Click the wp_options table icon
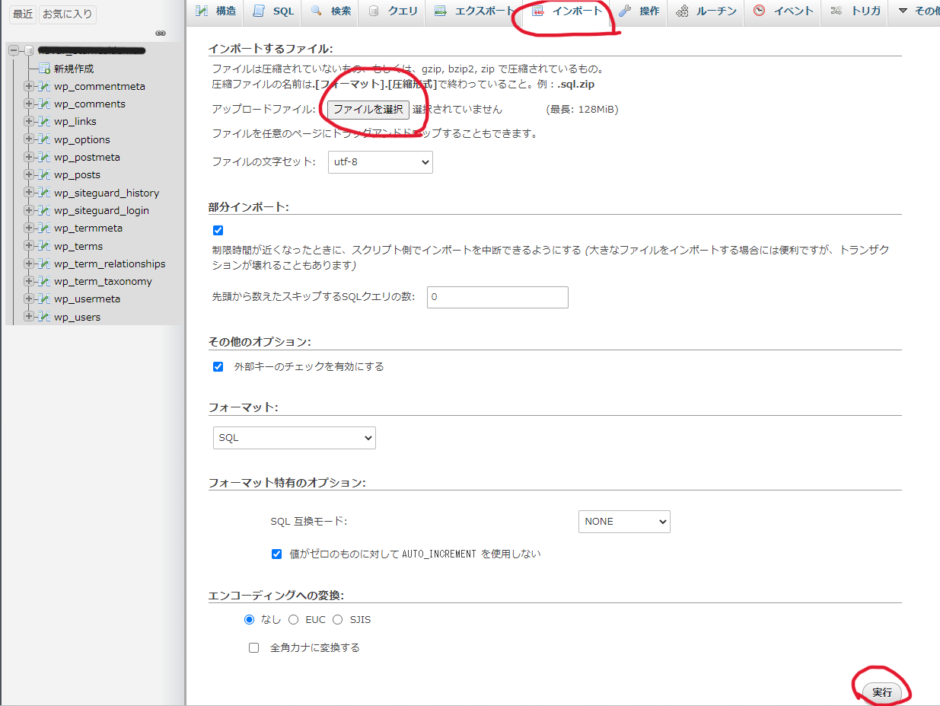 point(44,138)
